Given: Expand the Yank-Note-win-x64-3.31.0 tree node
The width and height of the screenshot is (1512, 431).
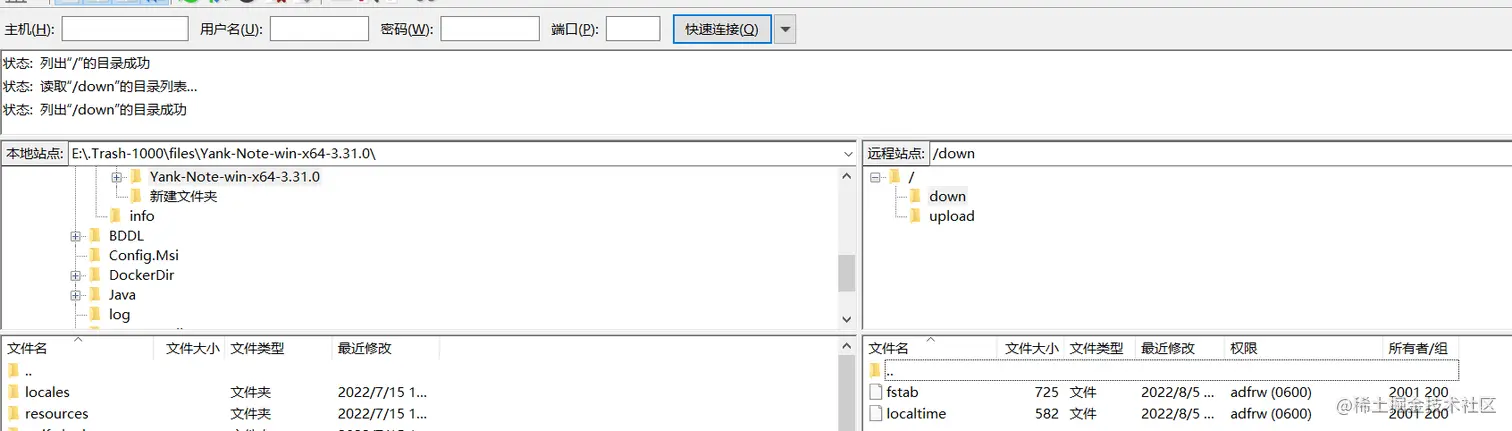Looking at the screenshot, I should [x=116, y=177].
